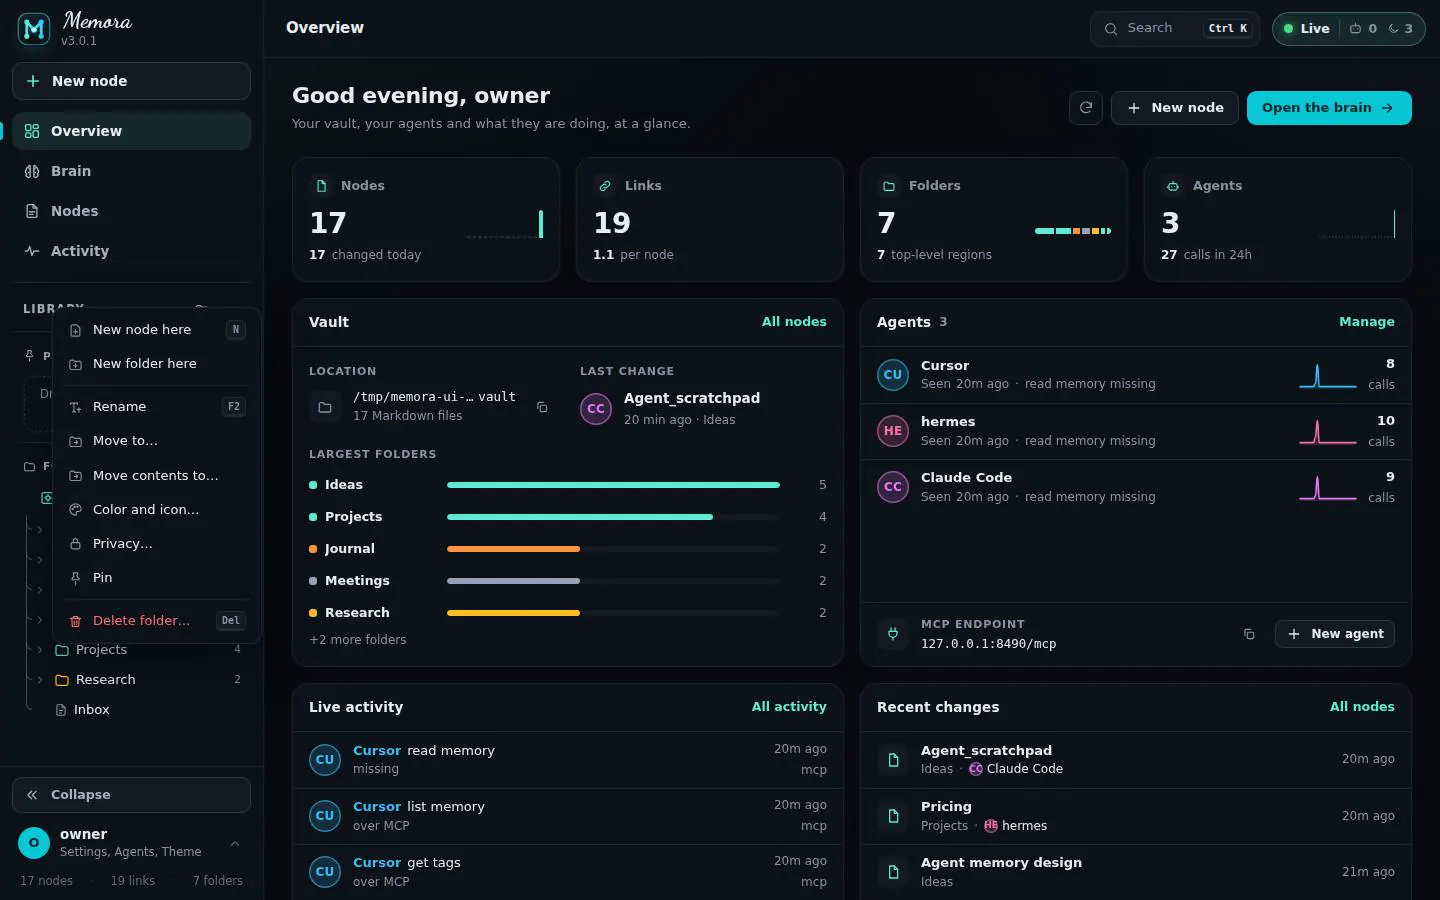Click the CU avatar beside Cursor list memory
This screenshot has height=900, width=1440.
325,816
